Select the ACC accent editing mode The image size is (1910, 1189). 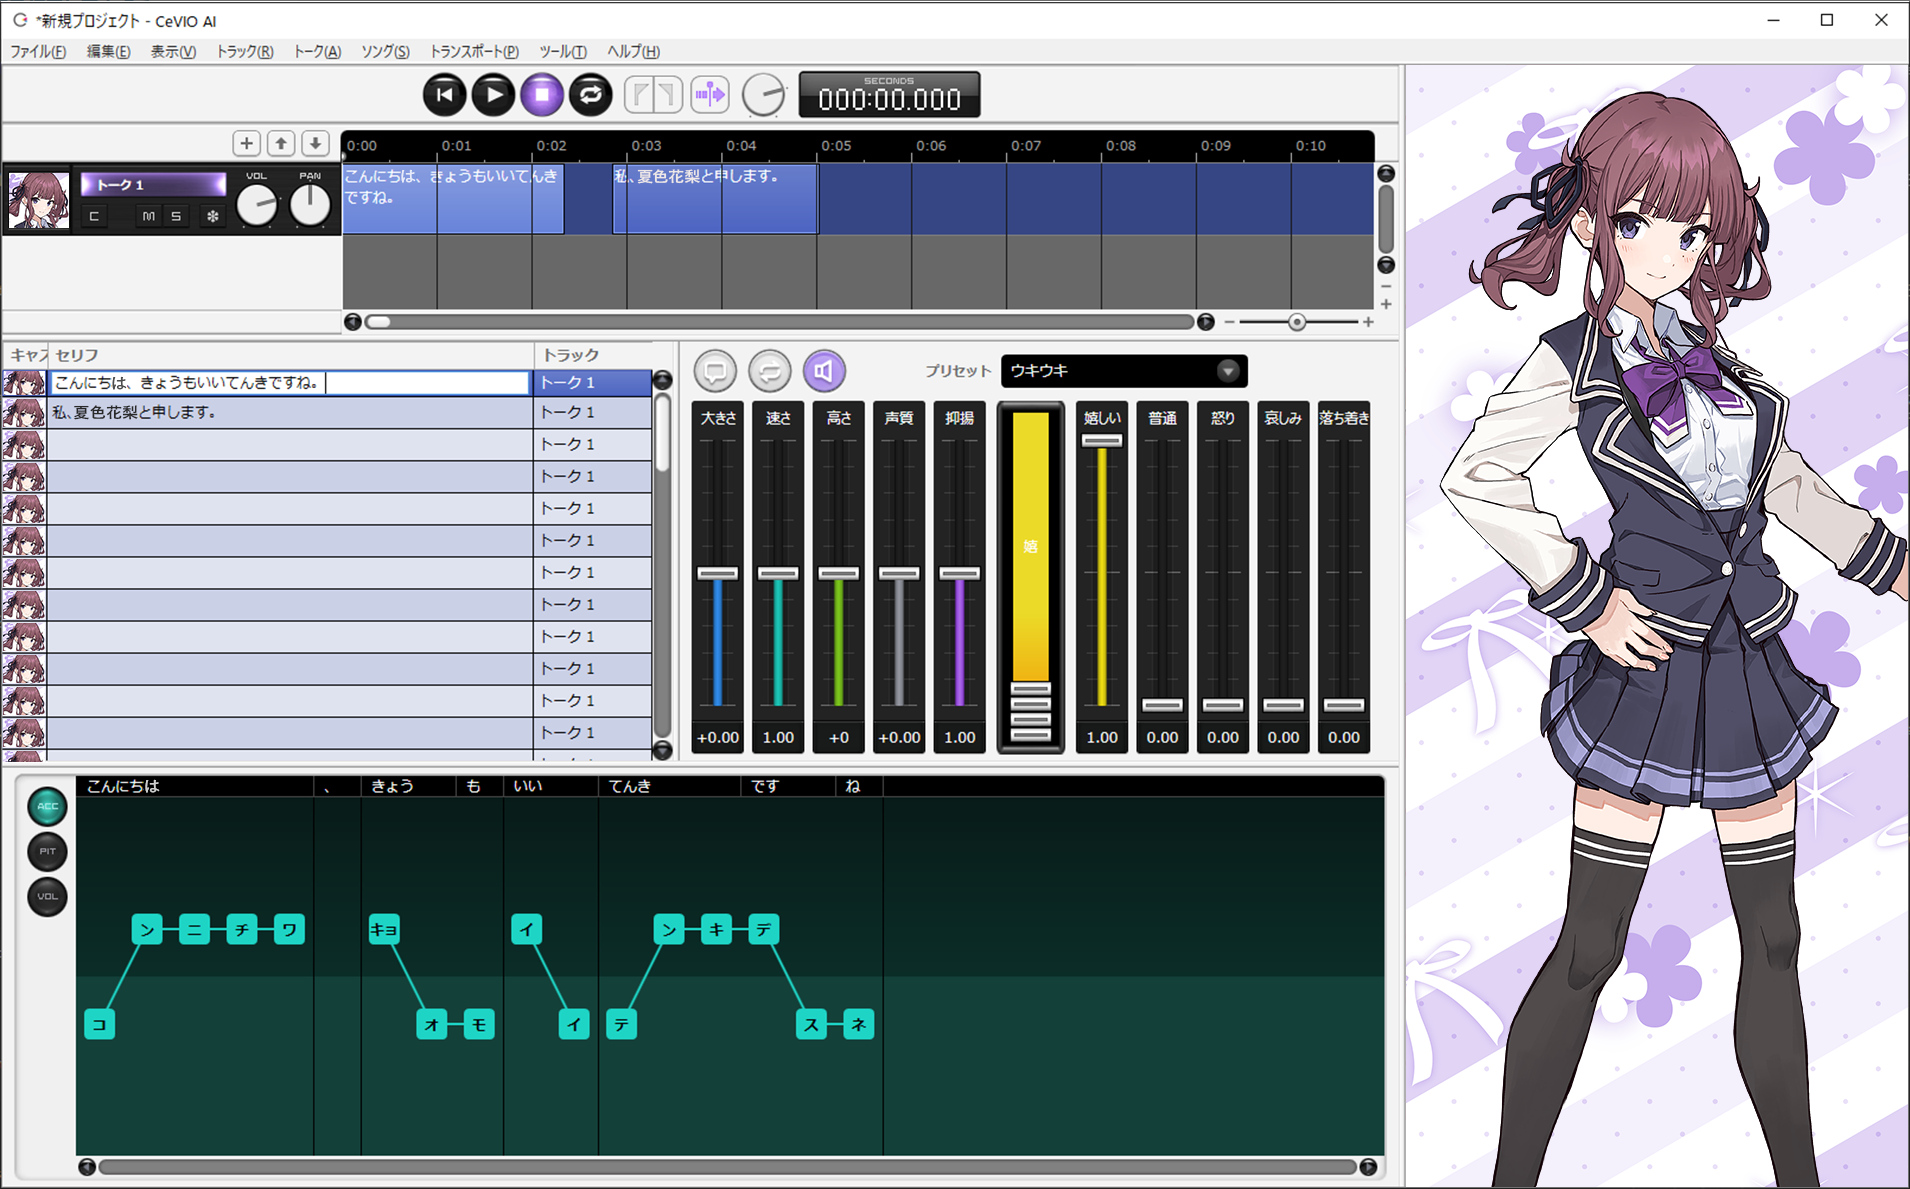(47, 806)
